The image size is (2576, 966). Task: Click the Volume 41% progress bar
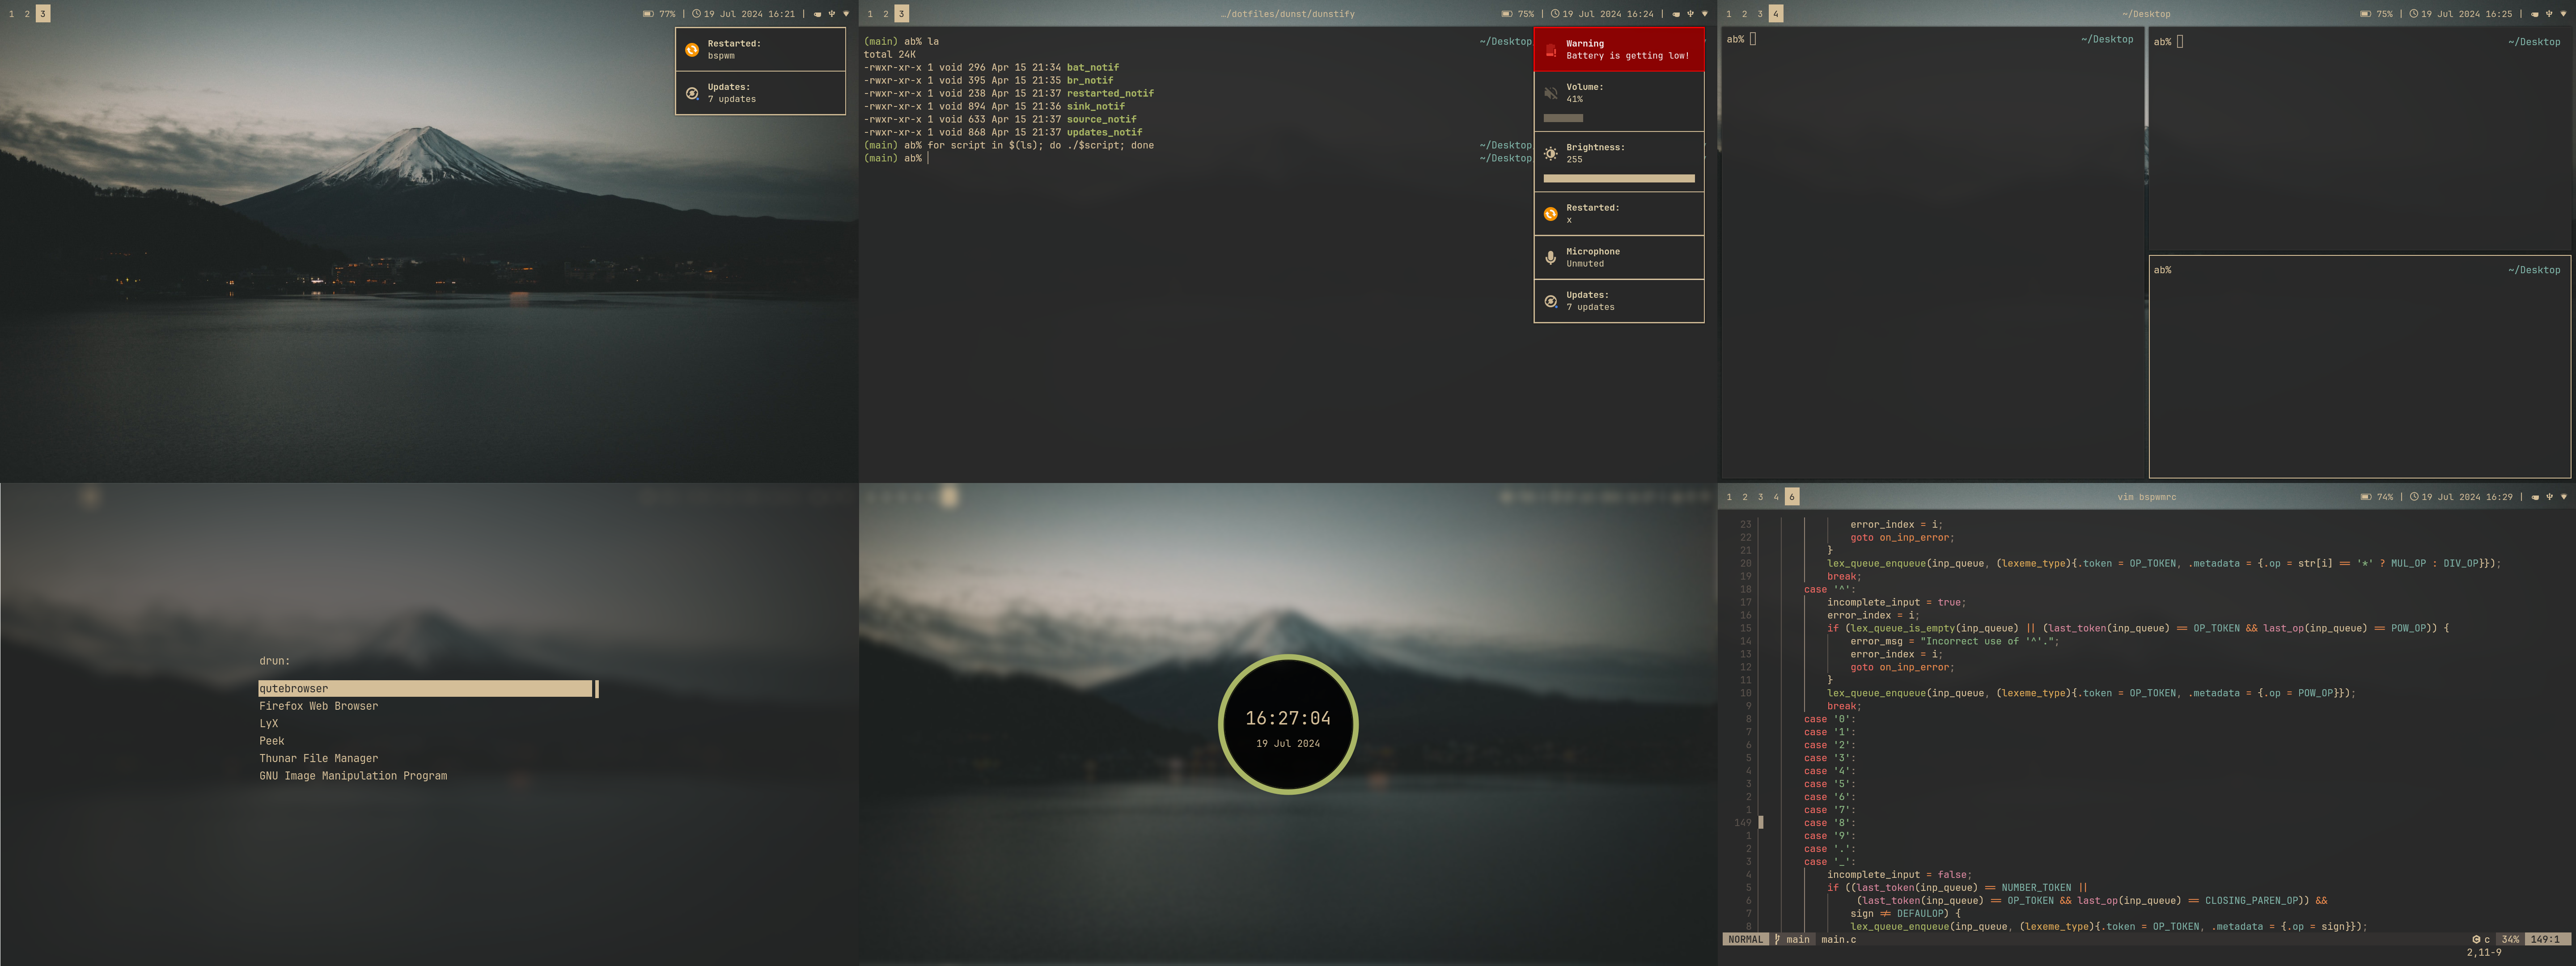click(1564, 118)
